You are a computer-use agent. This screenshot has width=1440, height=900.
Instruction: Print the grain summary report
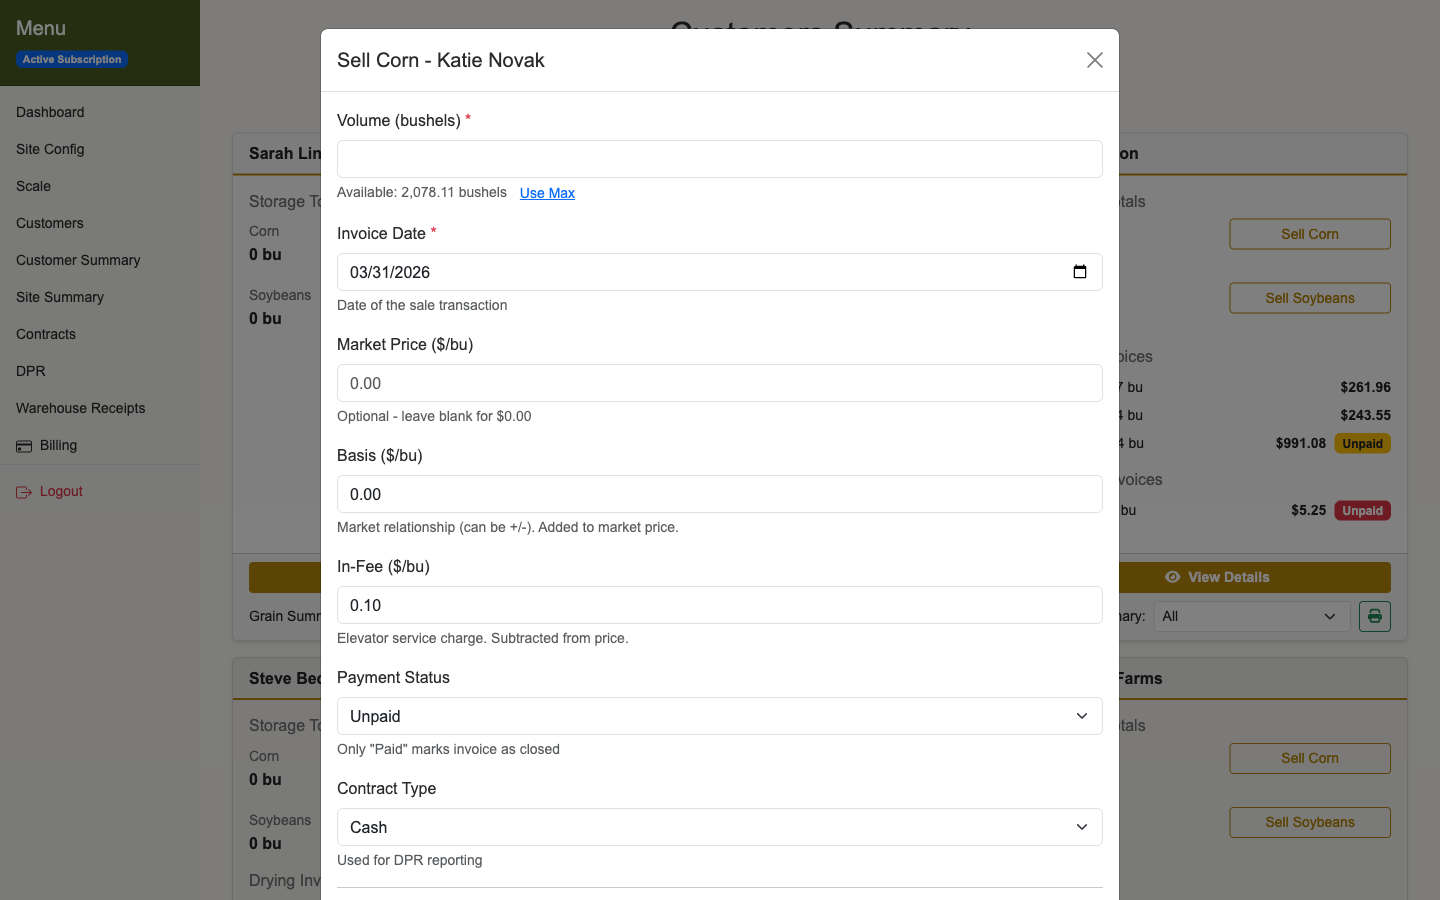click(1374, 616)
